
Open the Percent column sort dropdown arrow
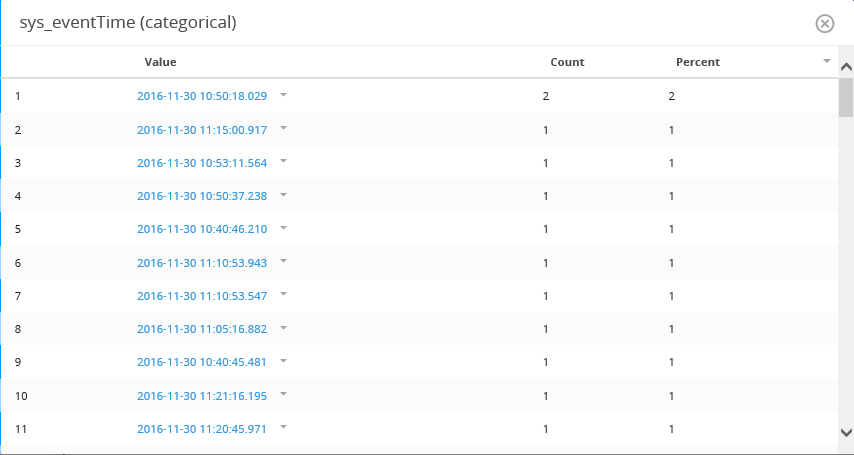[827, 61]
